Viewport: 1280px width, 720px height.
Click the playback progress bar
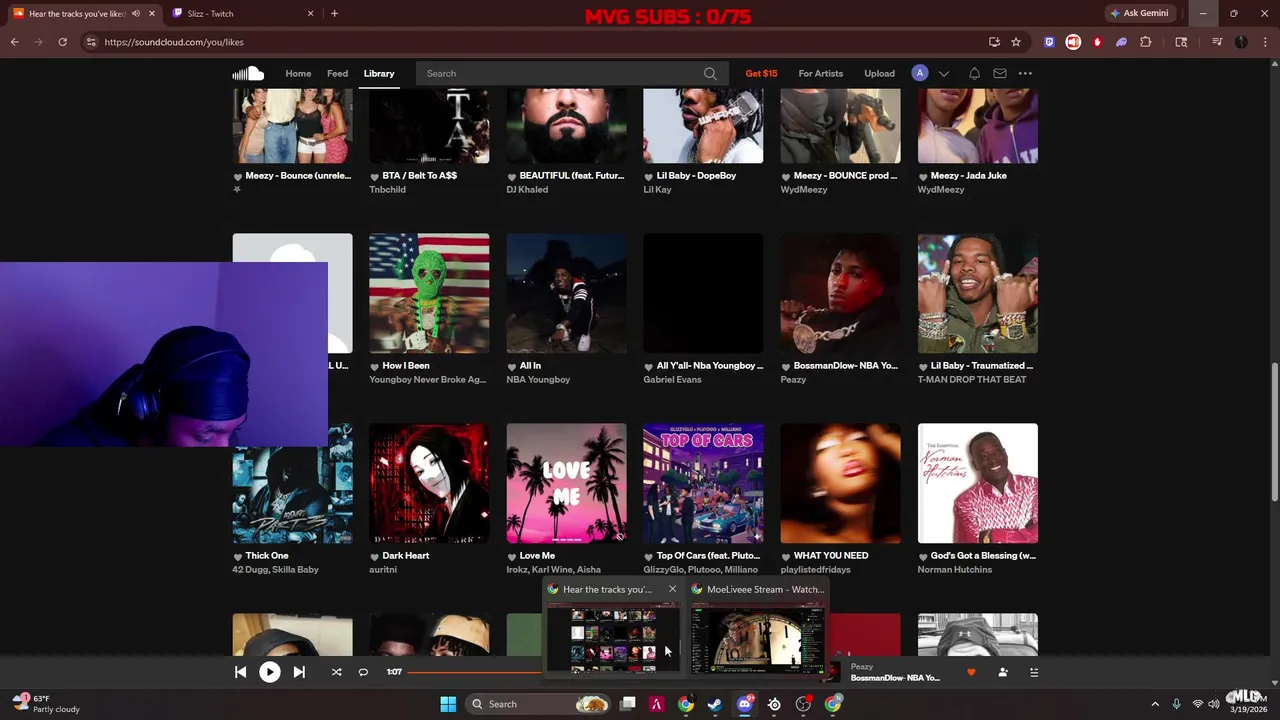475,672
